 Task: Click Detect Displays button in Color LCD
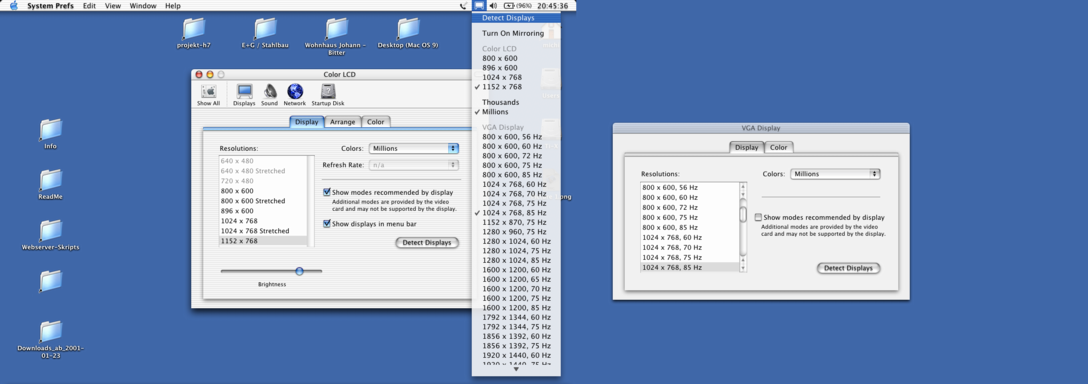[x=427, y=242]
